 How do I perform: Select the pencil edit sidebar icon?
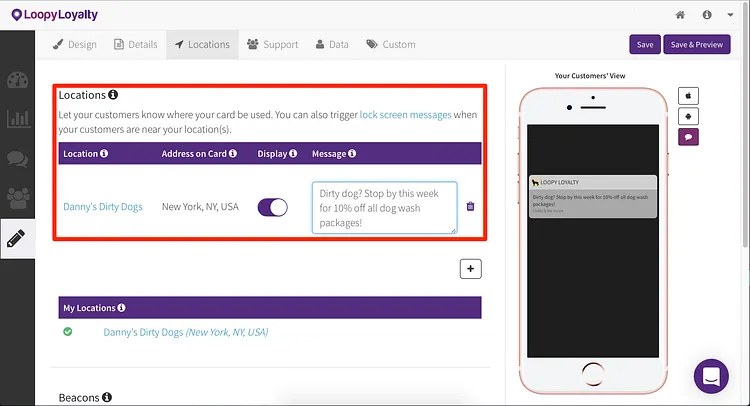coord(16,238)
